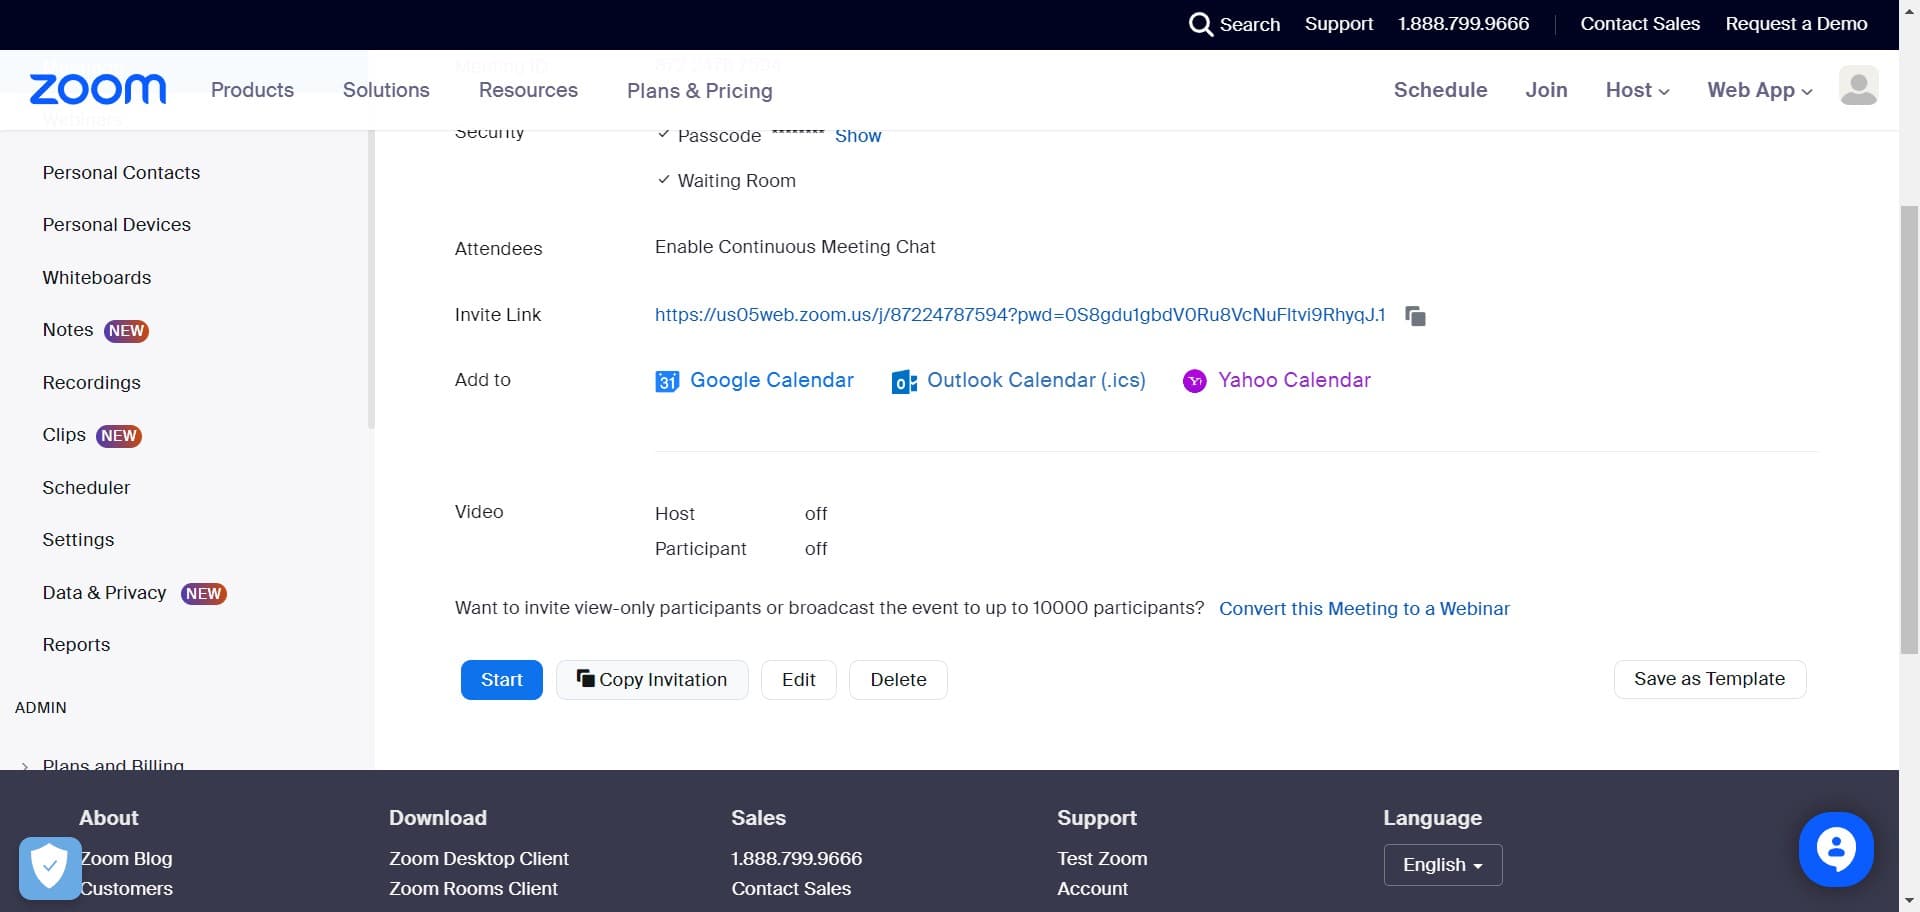Click the privacy shield badge

coord(49,867)
